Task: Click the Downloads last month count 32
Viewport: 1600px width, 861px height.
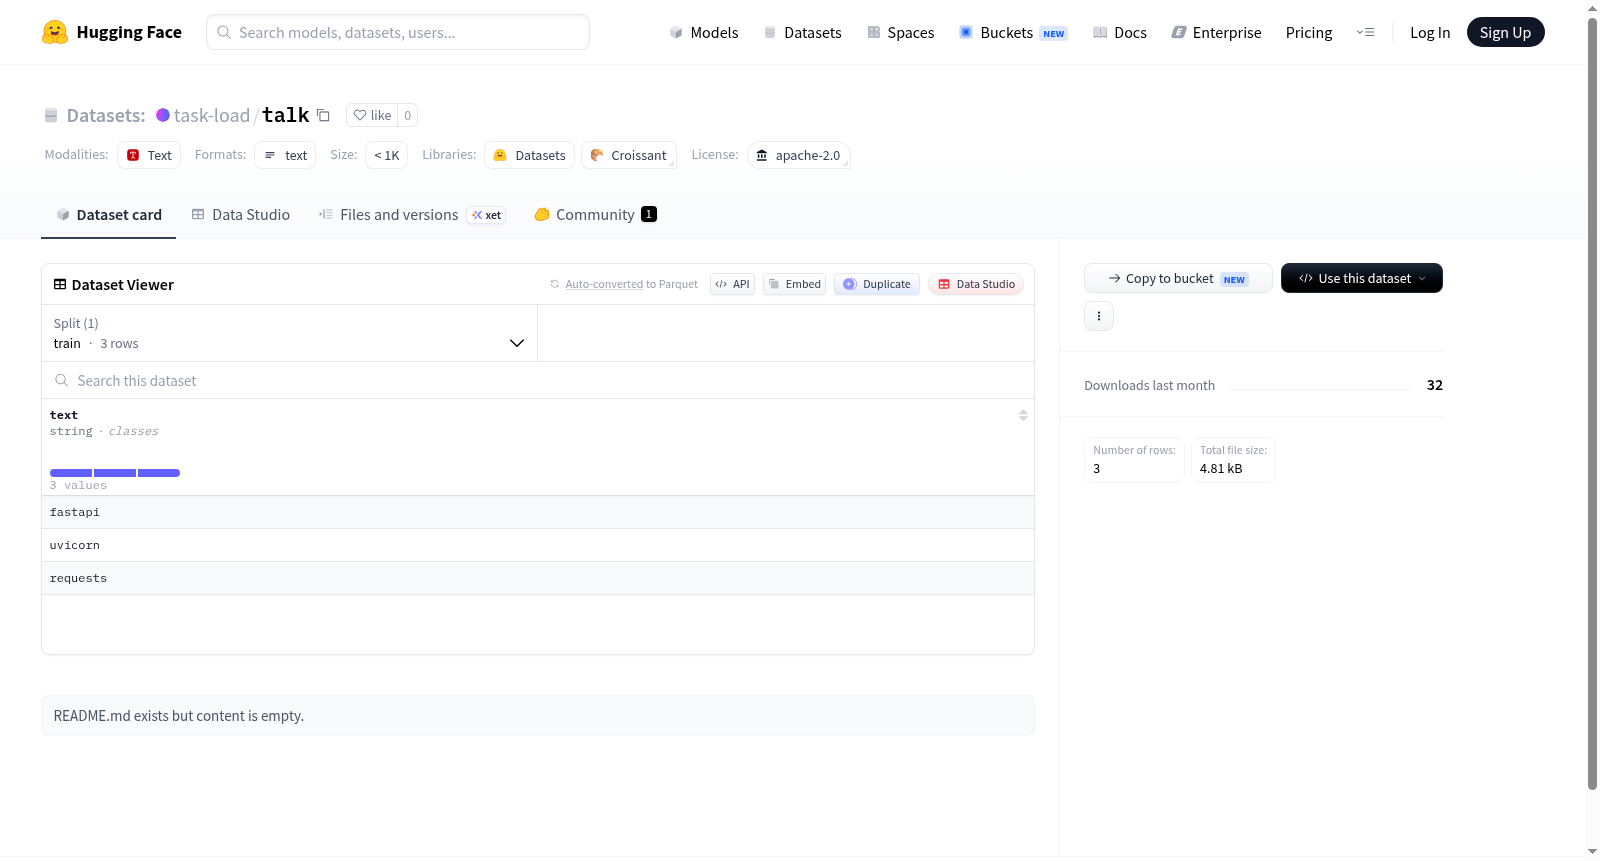Action: (x=1435, y=385)
